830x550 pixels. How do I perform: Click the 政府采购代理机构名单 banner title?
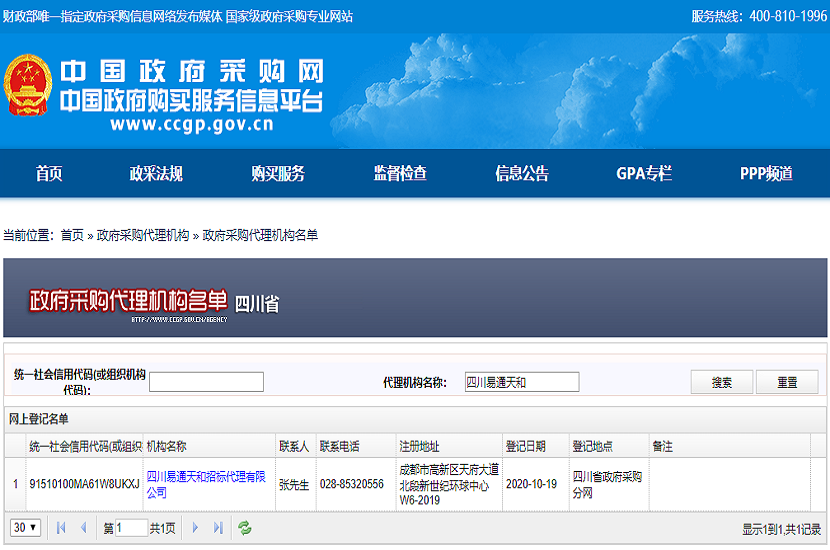tap(128, 301)
